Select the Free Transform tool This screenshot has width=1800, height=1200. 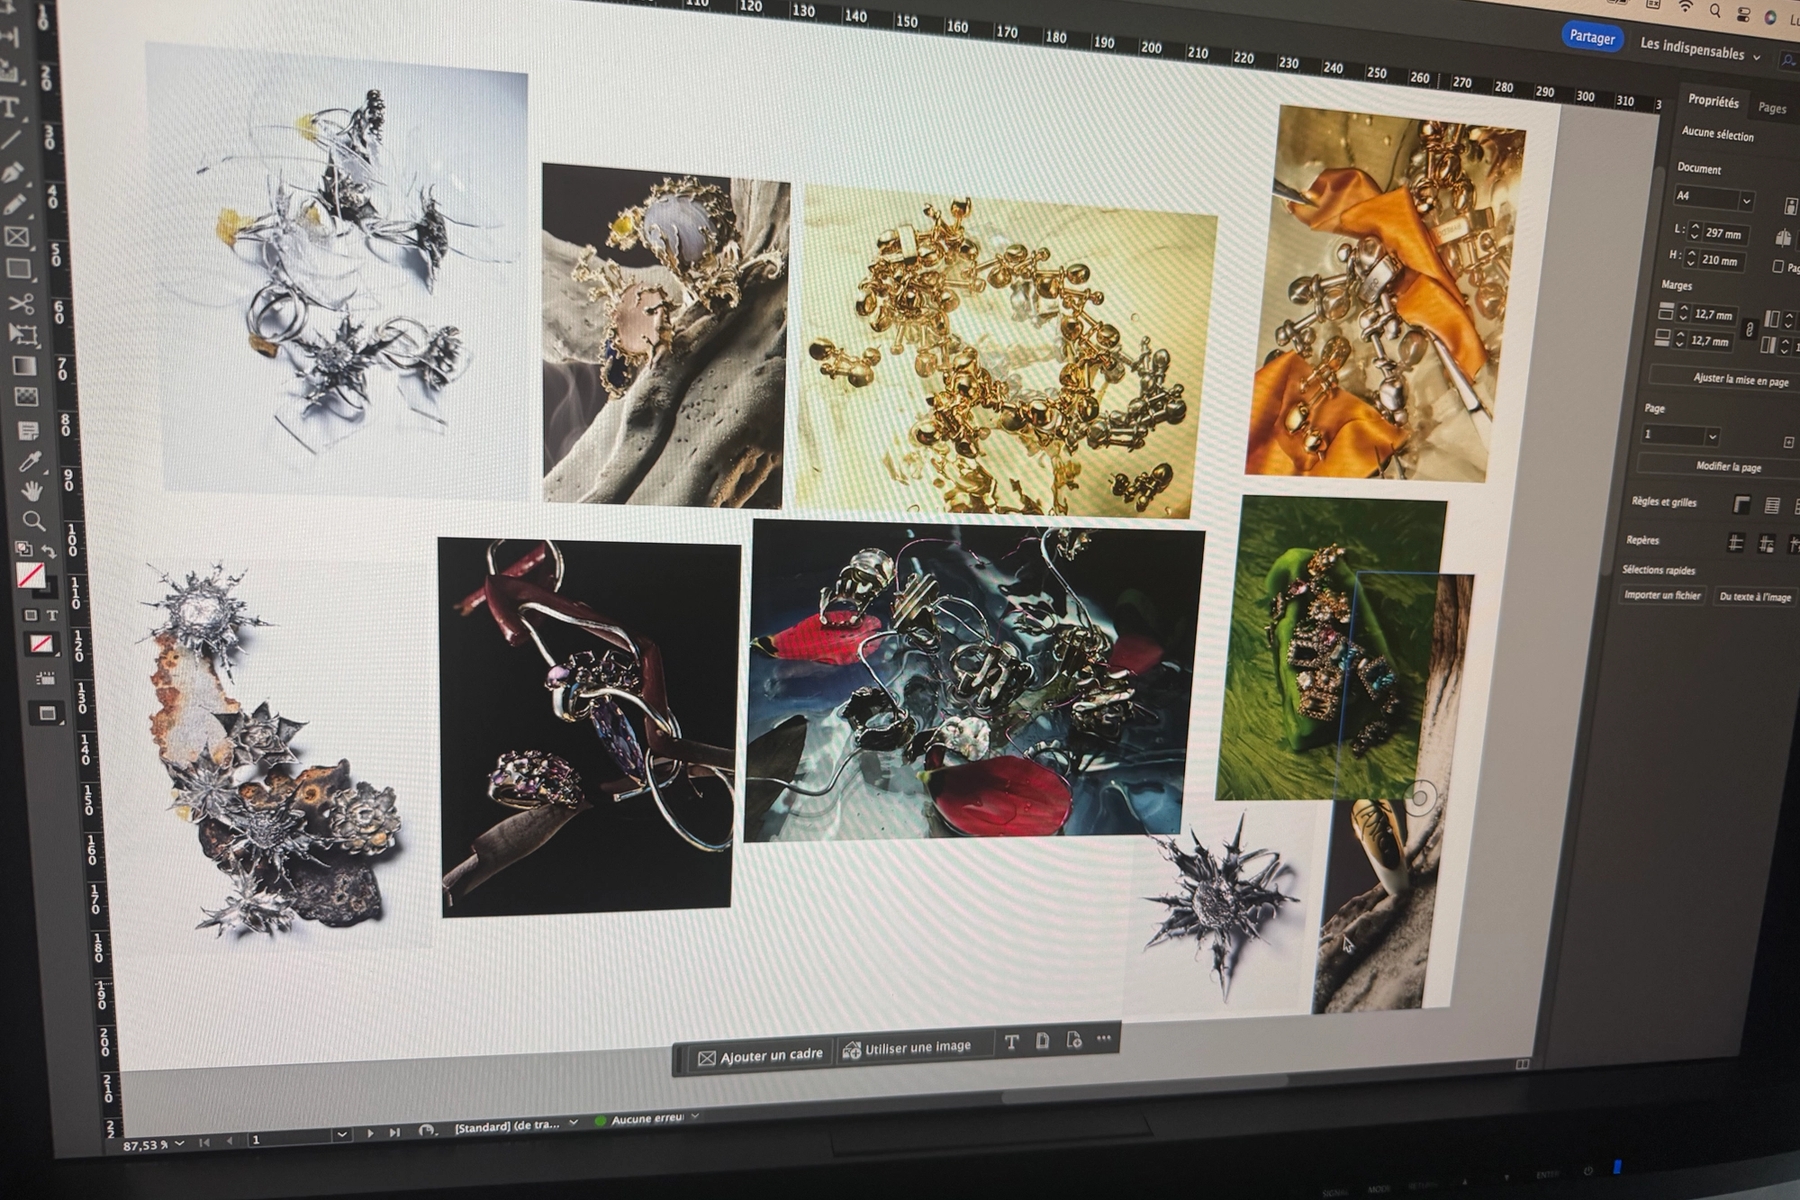[22, 334]
